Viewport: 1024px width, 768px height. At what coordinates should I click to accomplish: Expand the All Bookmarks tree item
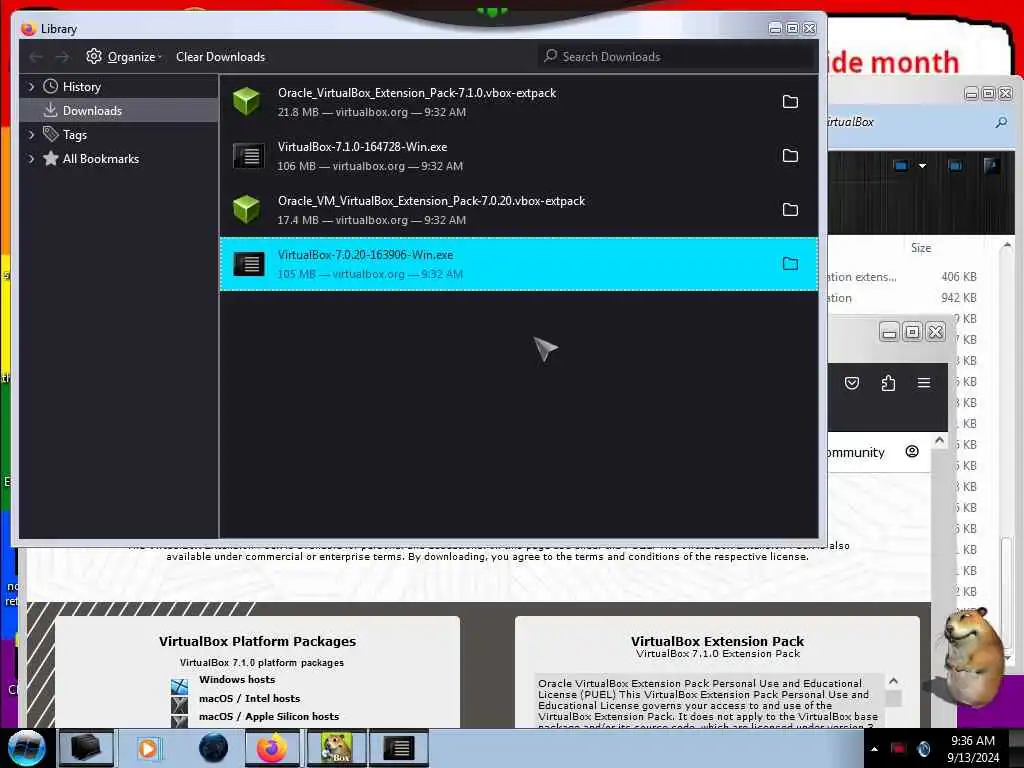[31, 159]
